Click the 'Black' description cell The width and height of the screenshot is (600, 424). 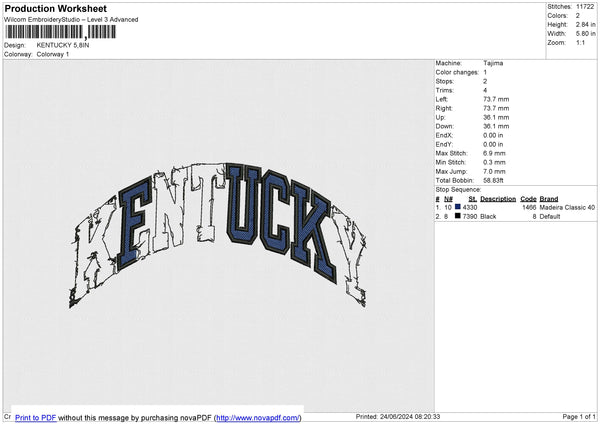click(x=488, y=217)
